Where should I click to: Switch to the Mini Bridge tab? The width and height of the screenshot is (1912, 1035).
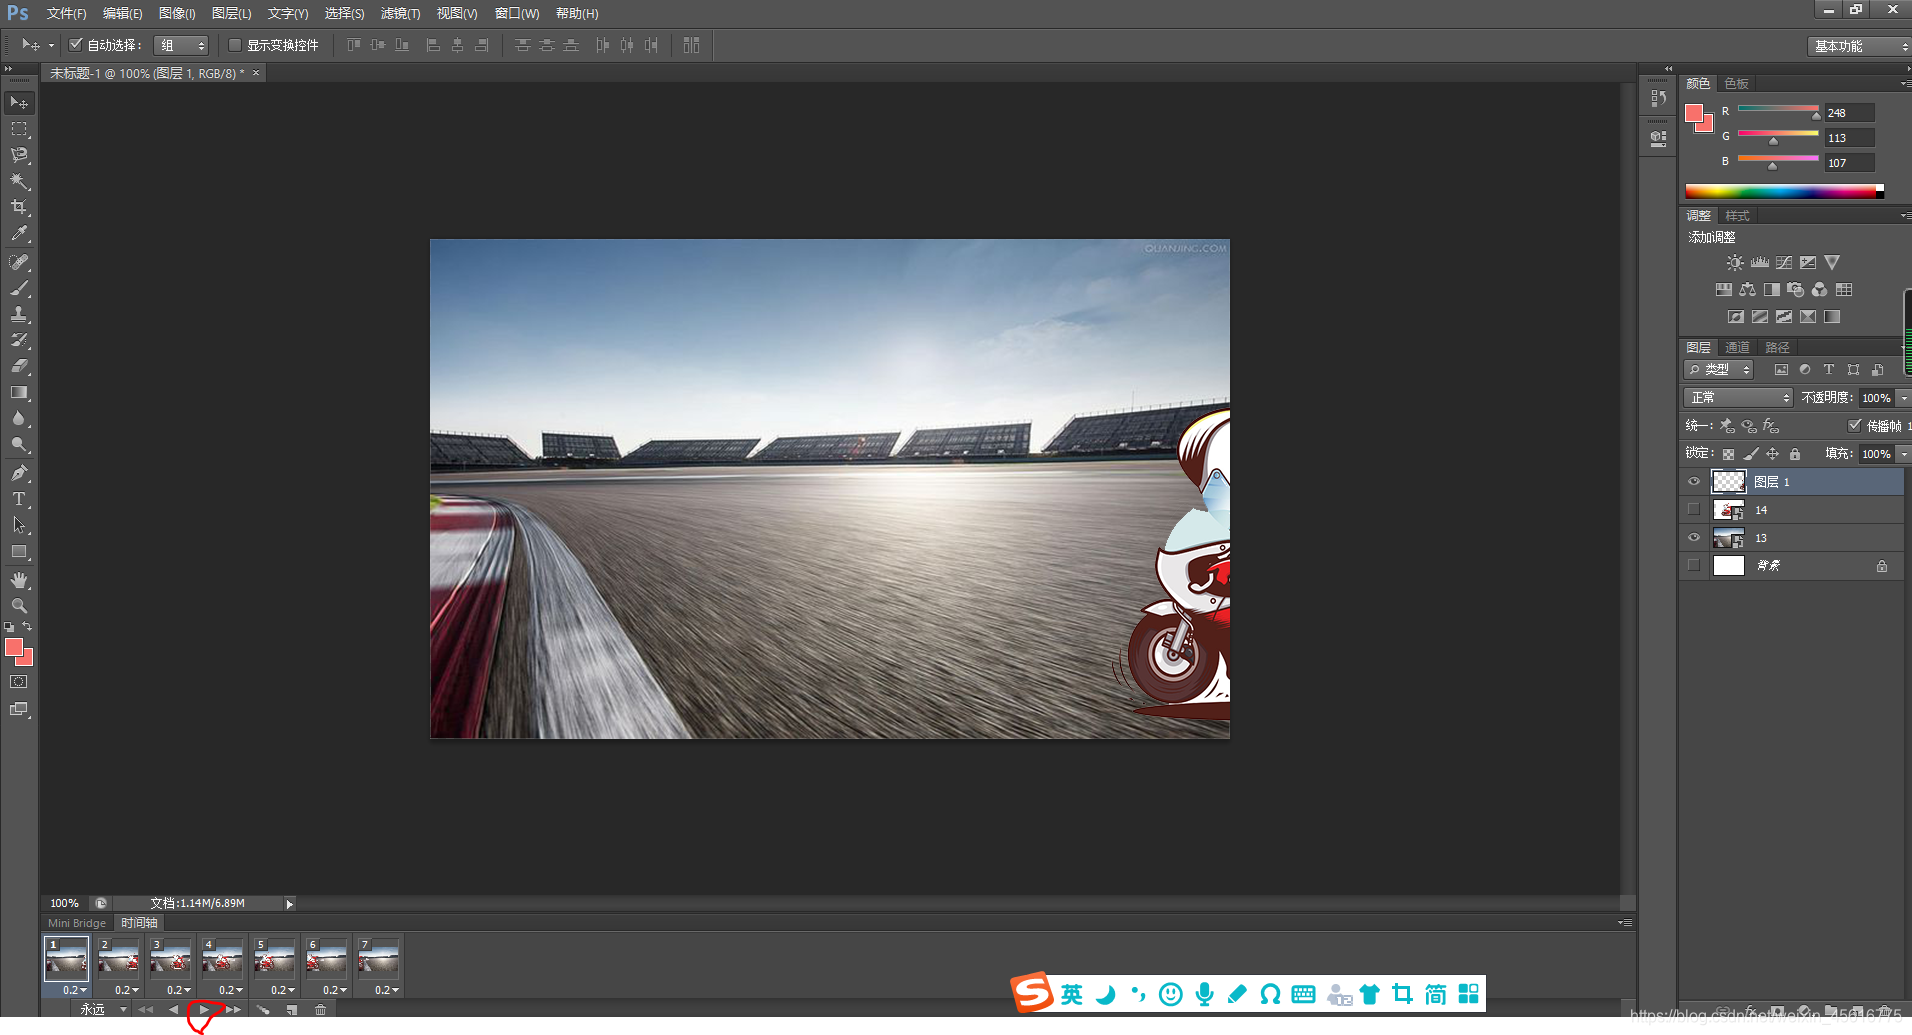point(77,923)
